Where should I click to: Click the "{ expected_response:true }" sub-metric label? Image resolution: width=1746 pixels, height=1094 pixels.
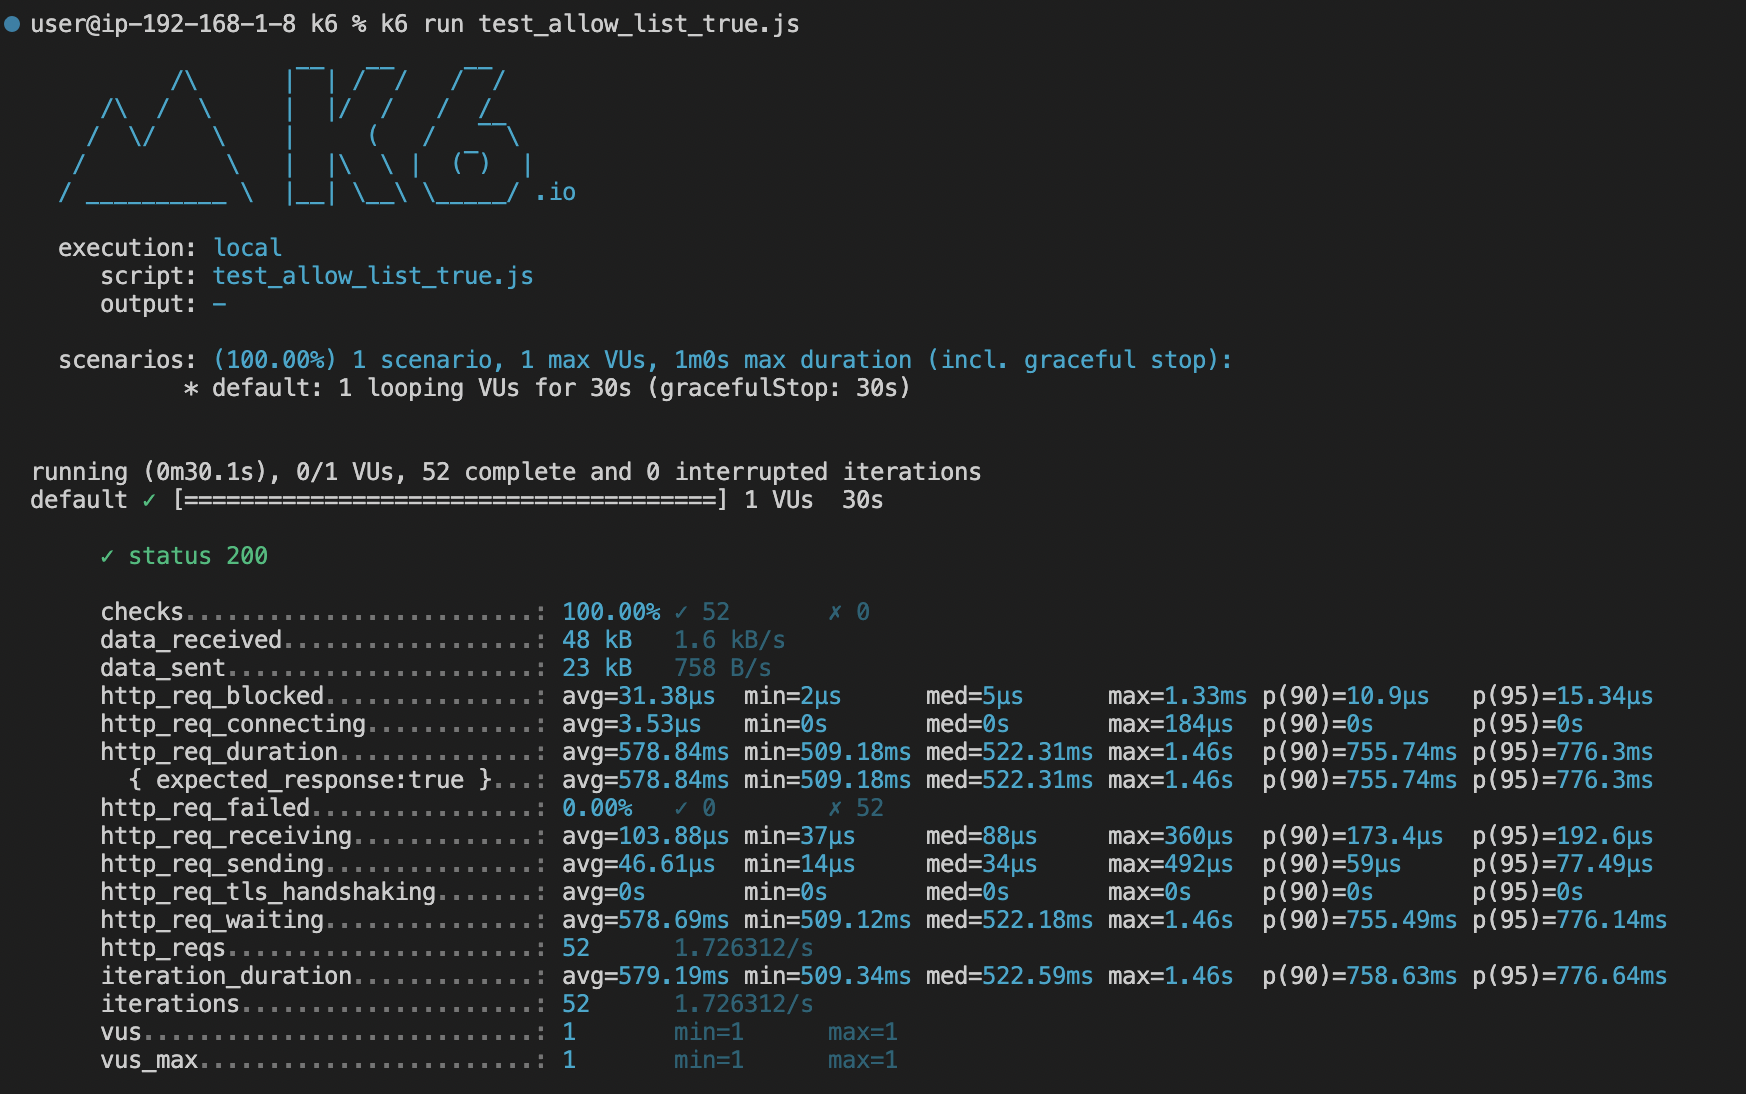(310, 780)
